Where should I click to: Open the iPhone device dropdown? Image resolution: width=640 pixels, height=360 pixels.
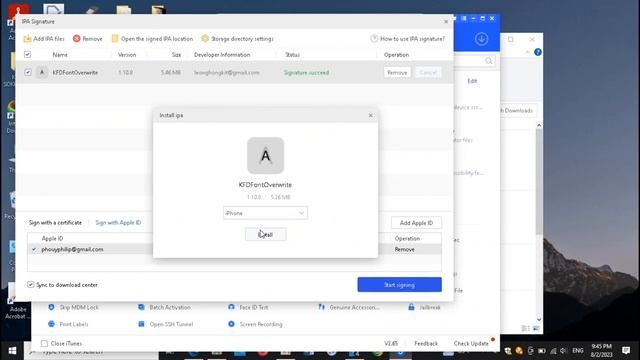pyautogui.click(x=265, y=213)
